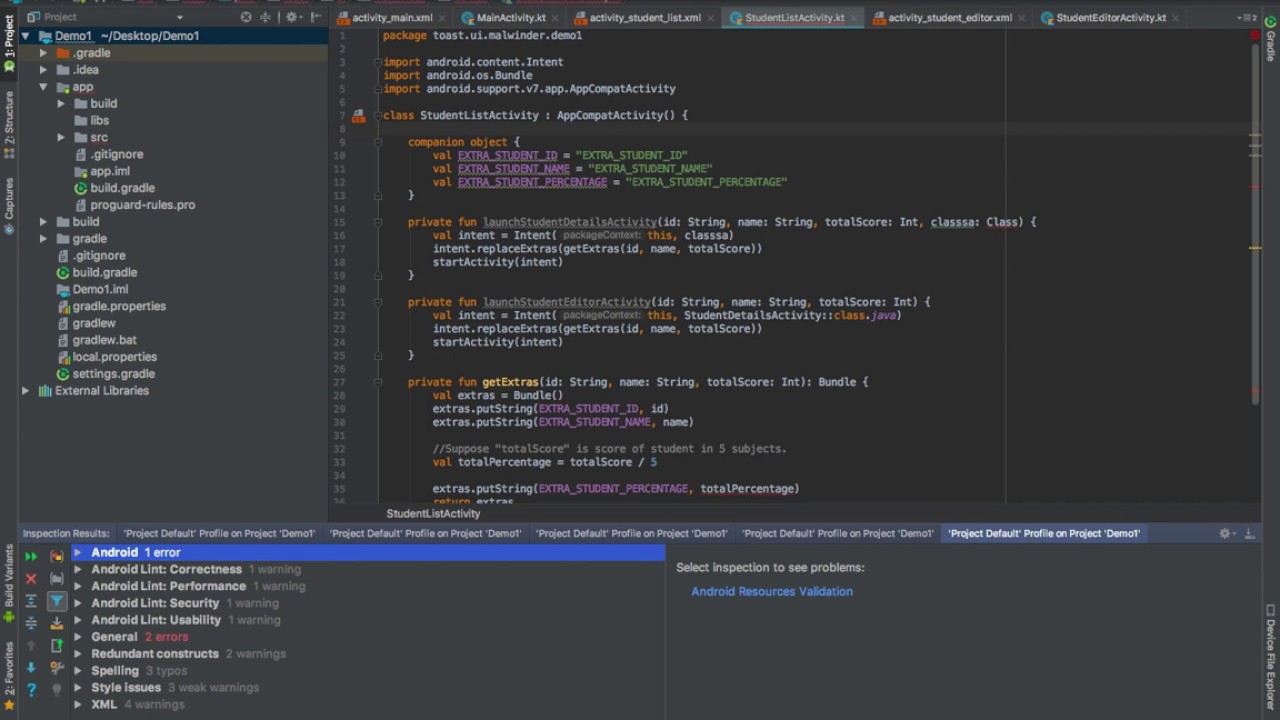Viewport: 1280px width, 720px height.
Task: Go to next problem down arrow
Action: click(x=31, y=667)
